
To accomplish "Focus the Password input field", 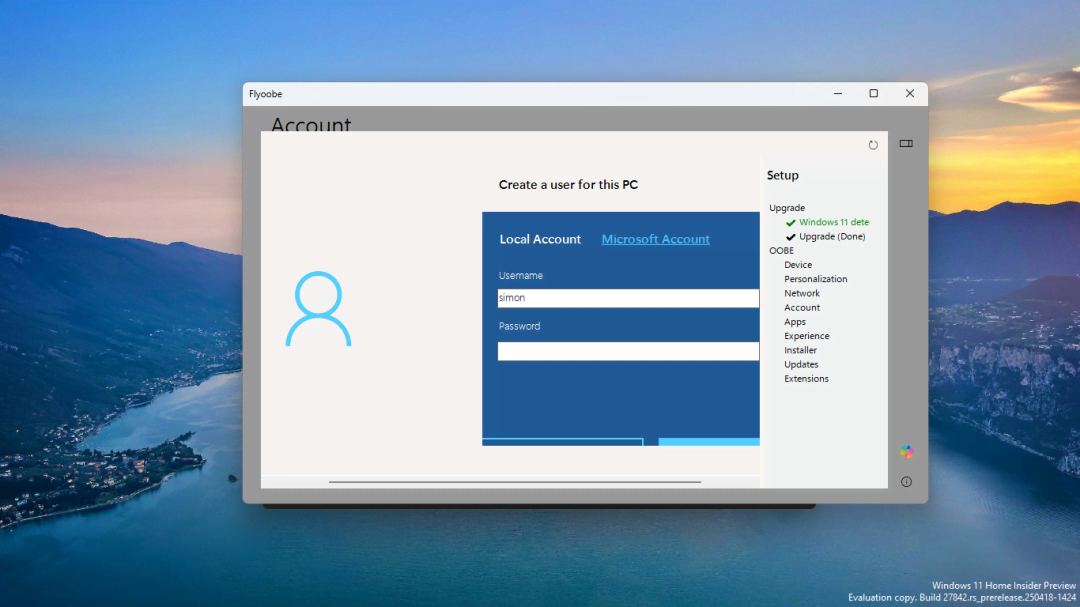I will [628, 351].
